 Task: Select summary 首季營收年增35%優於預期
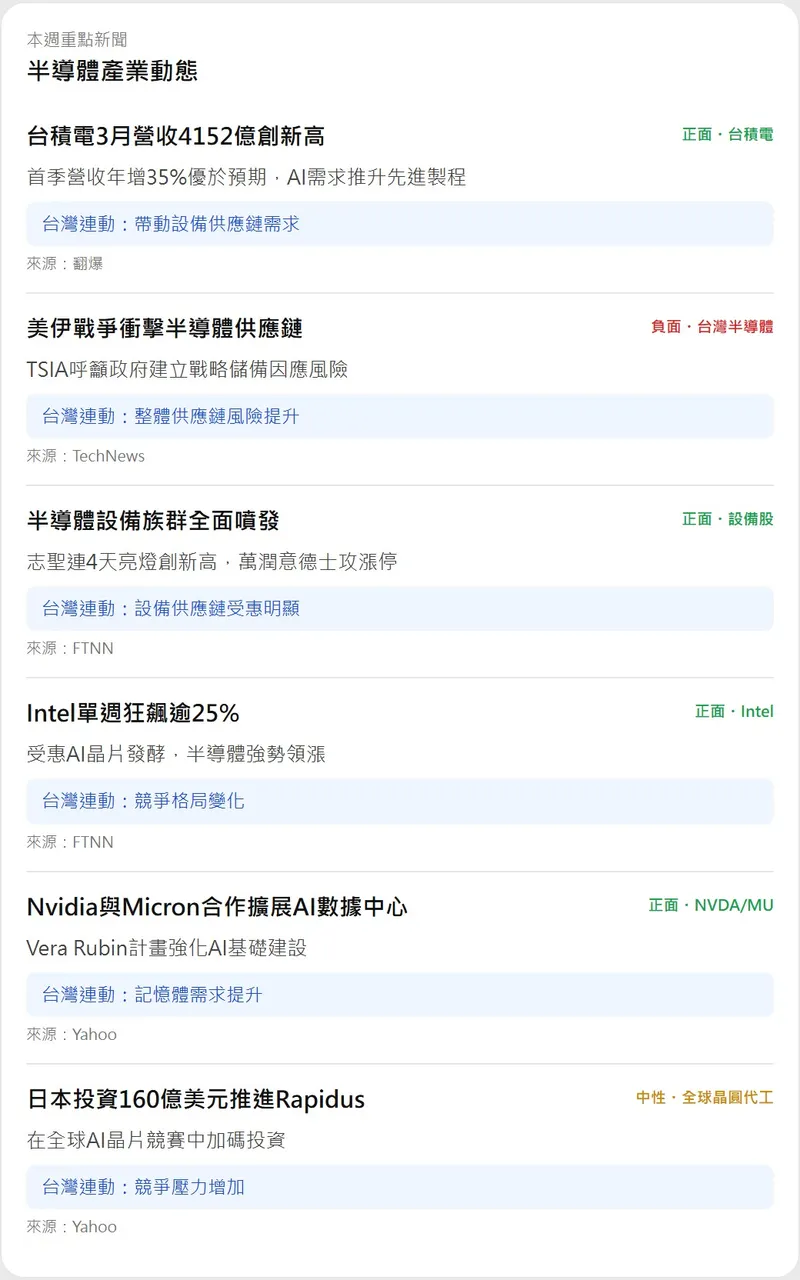[147, 177]
